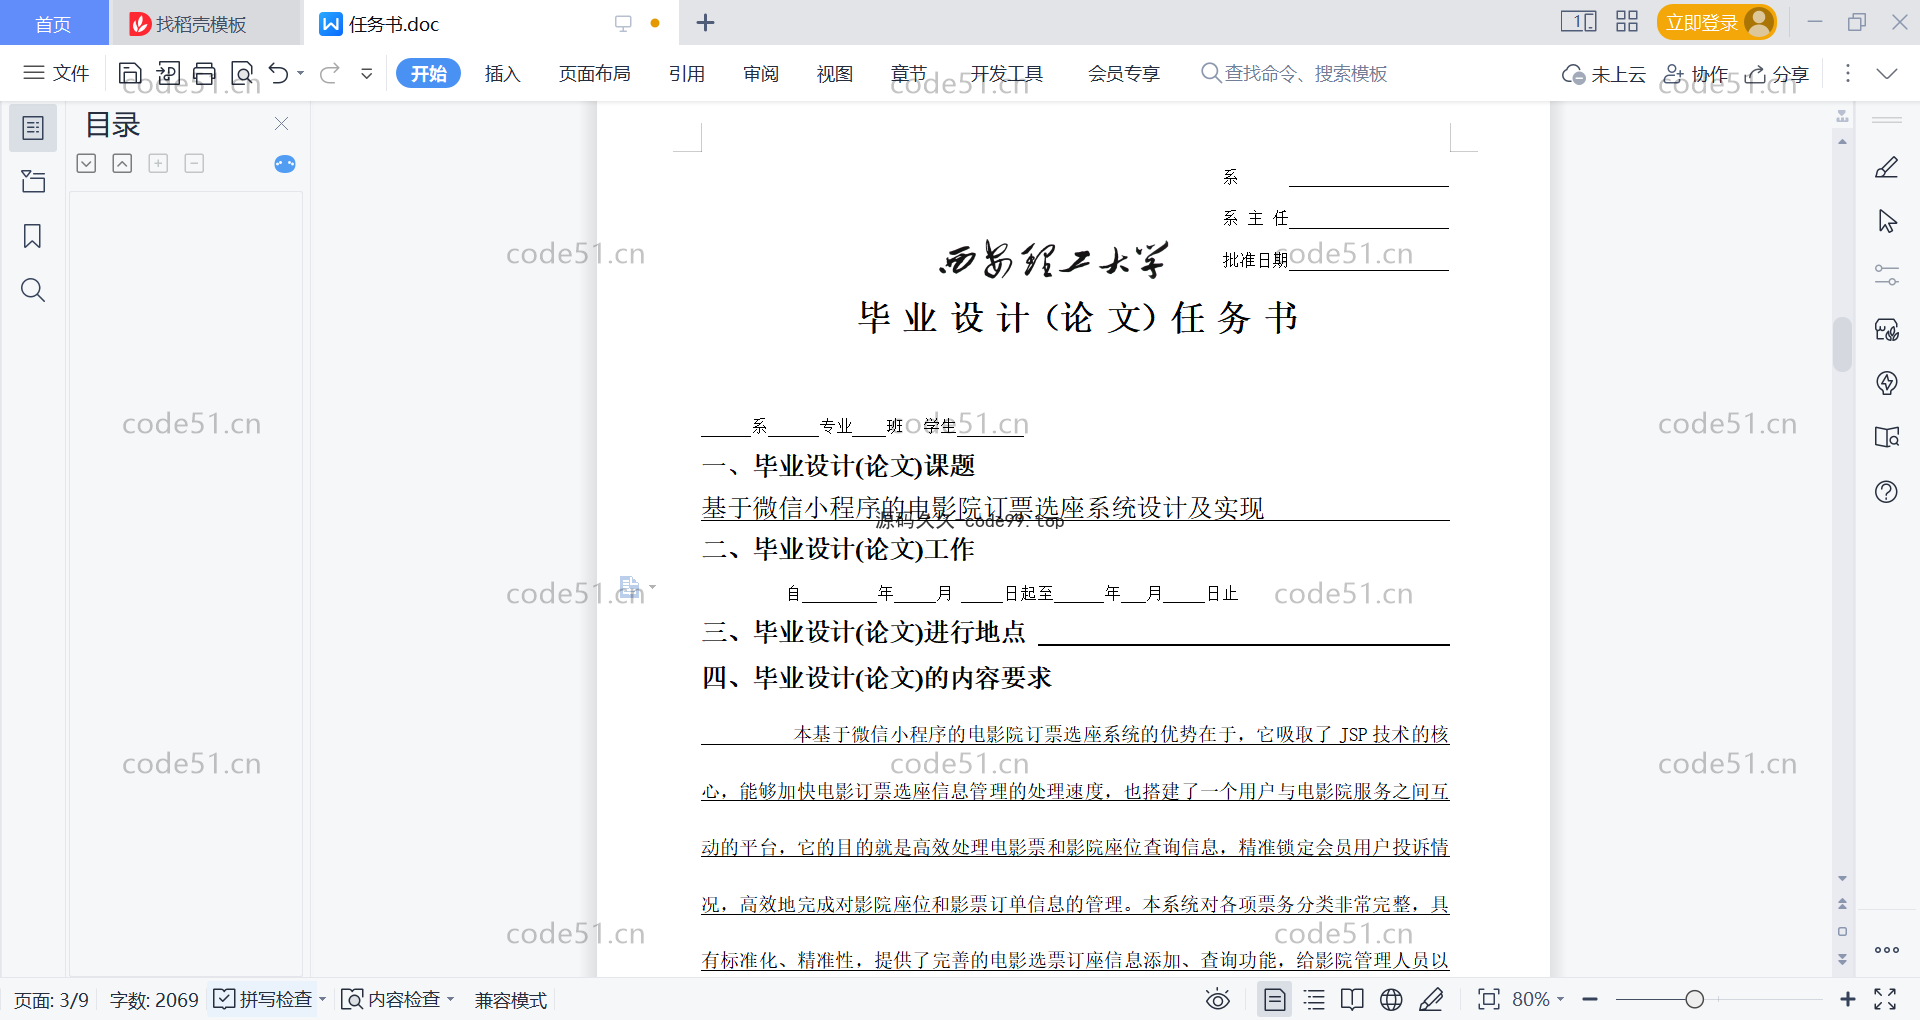Switch to page layout view in the status bar
The width and height of the screenshot is (1920, 1020).
[1275, 999]
